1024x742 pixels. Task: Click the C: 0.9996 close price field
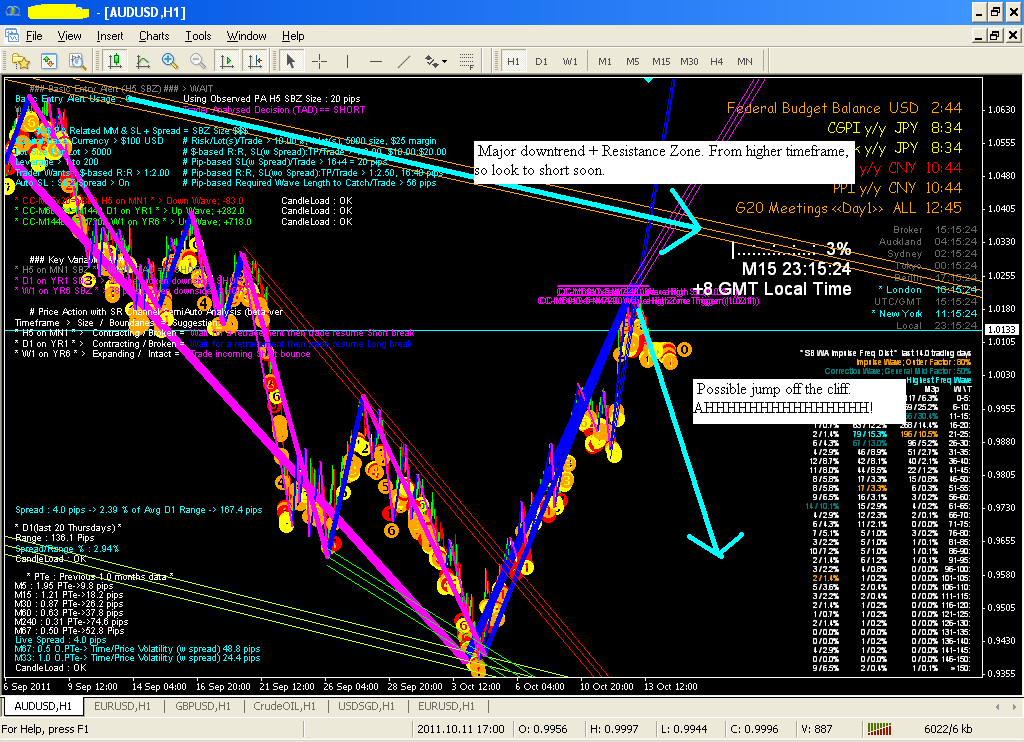click(x=755, y=729)
